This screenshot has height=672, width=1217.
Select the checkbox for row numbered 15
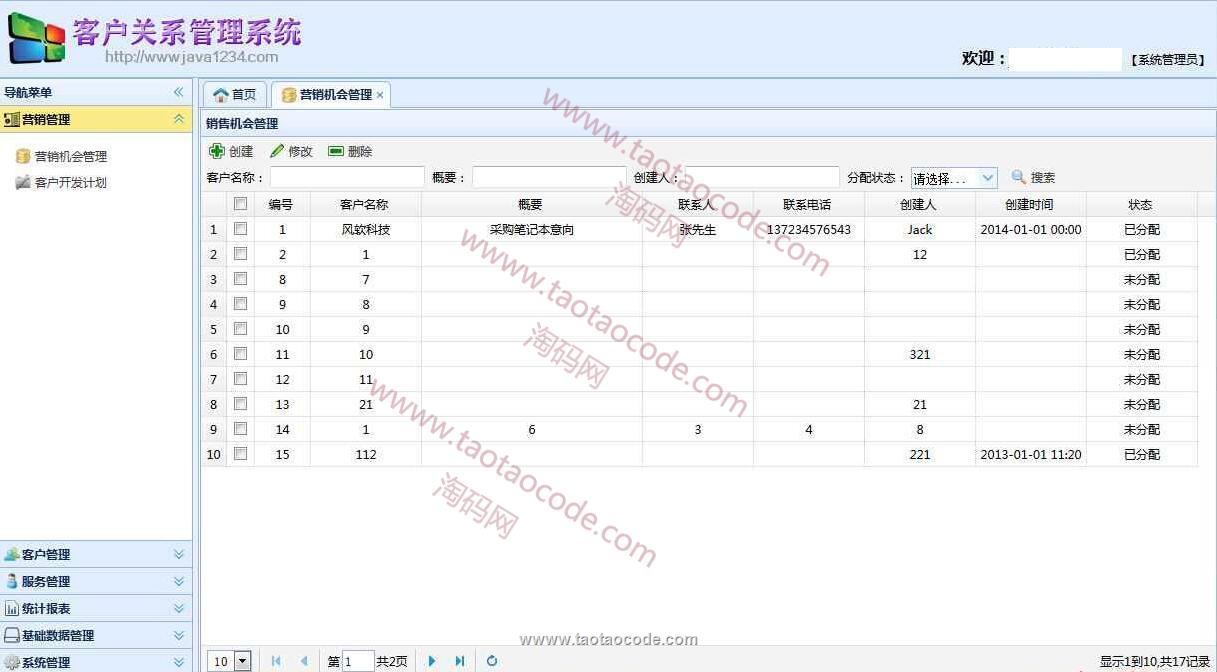(240, 454)
